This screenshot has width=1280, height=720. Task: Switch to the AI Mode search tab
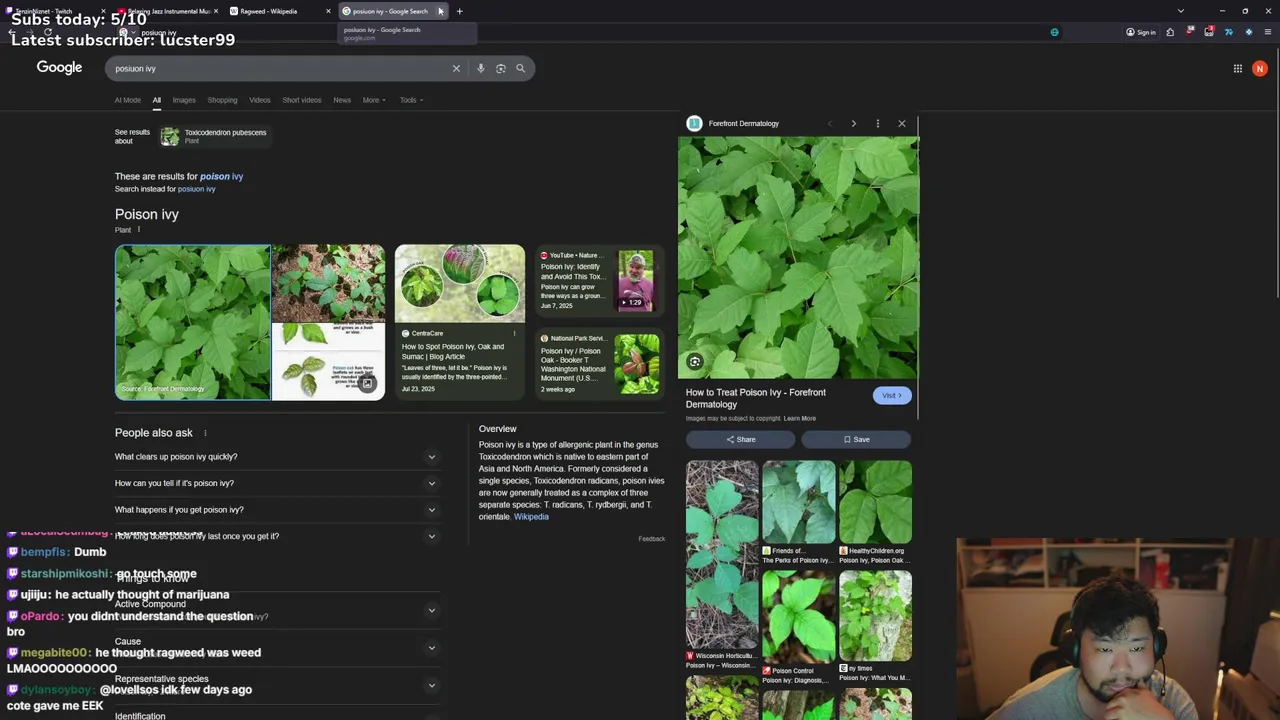(x=128, y=100)
